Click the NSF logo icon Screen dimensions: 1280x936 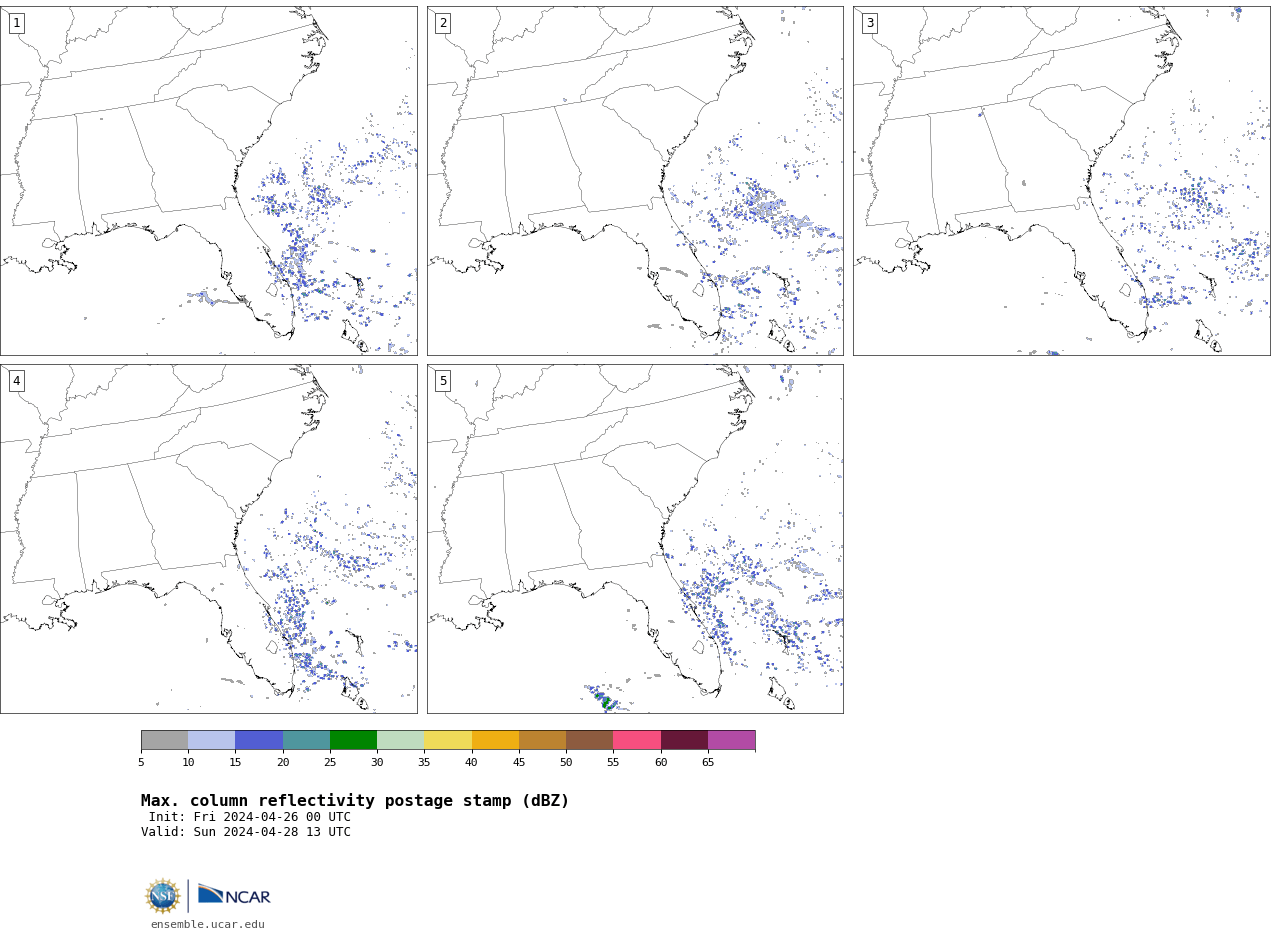pyautogui.click(x=163, y=896)
